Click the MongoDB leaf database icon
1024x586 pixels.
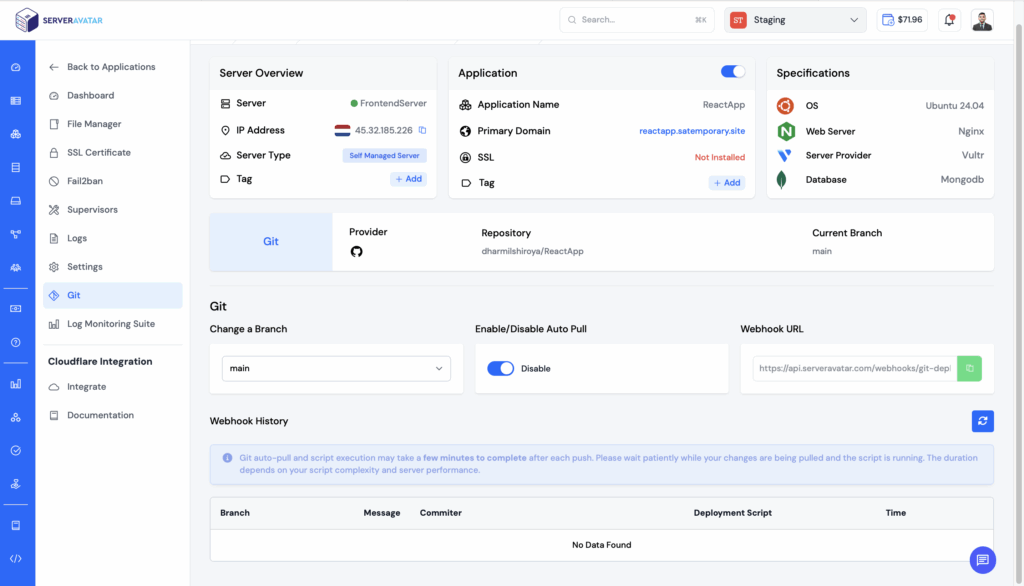[782, 180]
